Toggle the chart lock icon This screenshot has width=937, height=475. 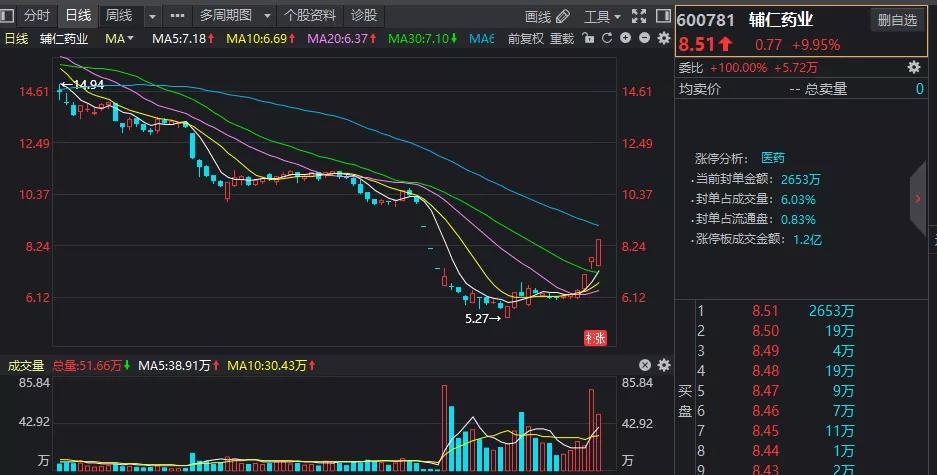pyautogui.click(x=589, y=39)
